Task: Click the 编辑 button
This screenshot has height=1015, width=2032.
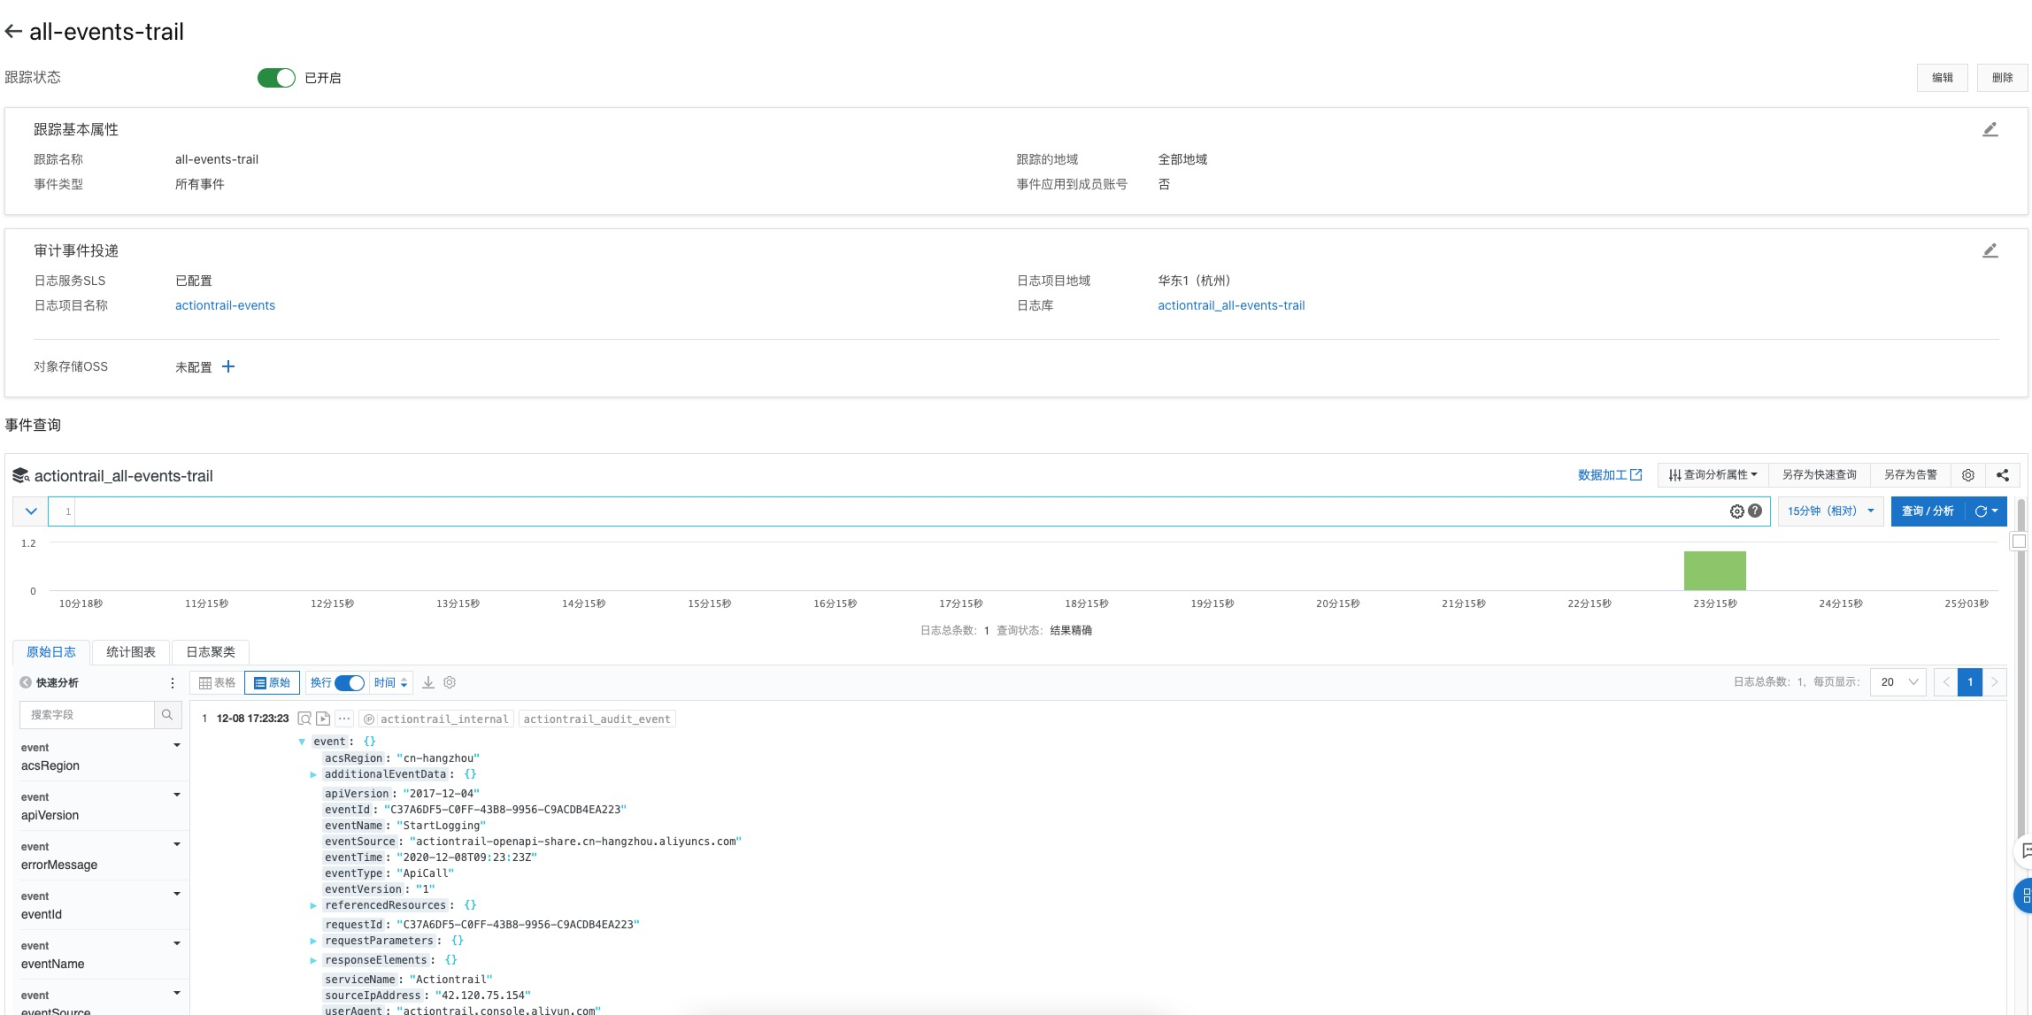Action: (x=1942, y=78)
